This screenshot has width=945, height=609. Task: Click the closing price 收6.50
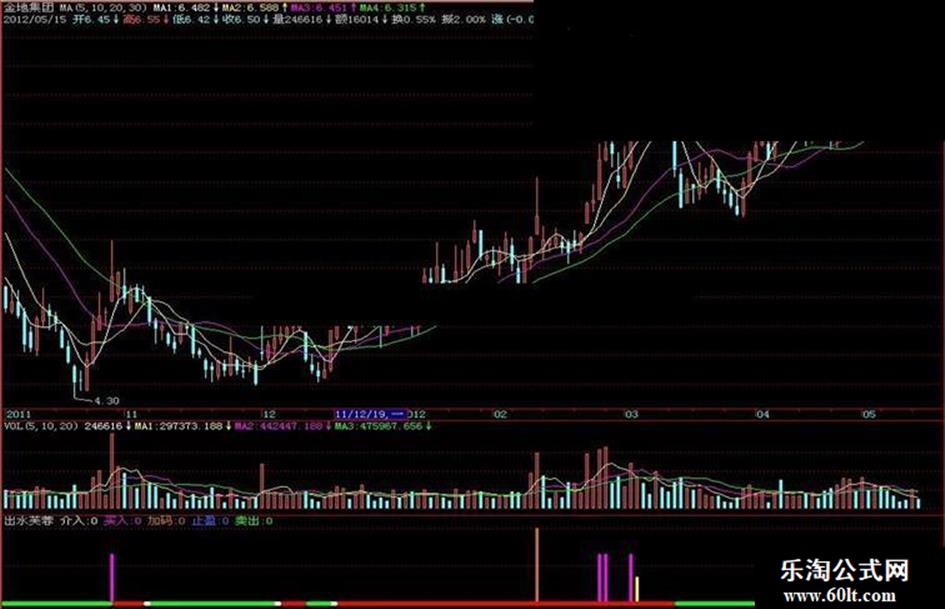point(241,19)
